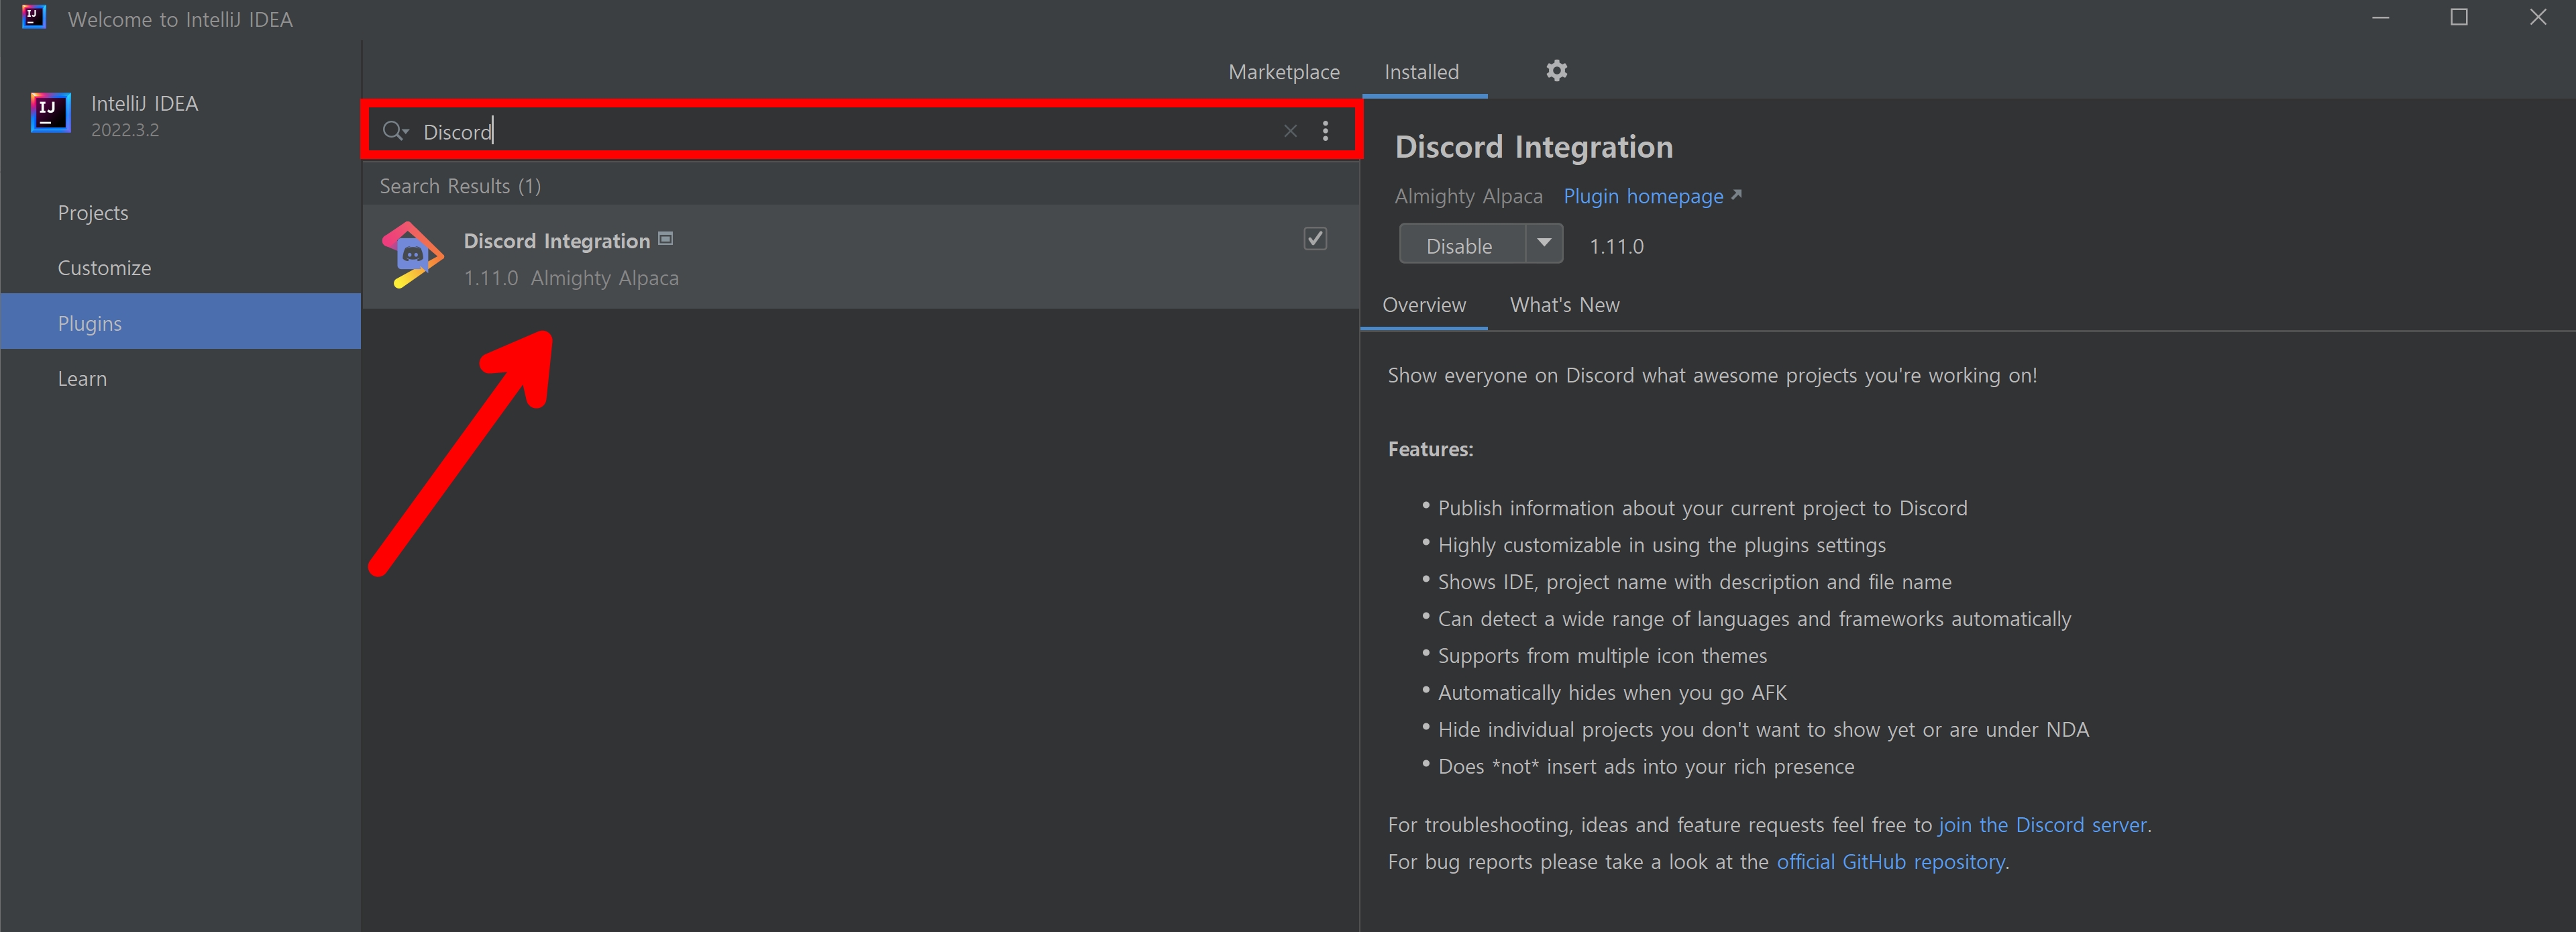
Task: Click the Search Results (1) header
Action: tap(460, 186)
